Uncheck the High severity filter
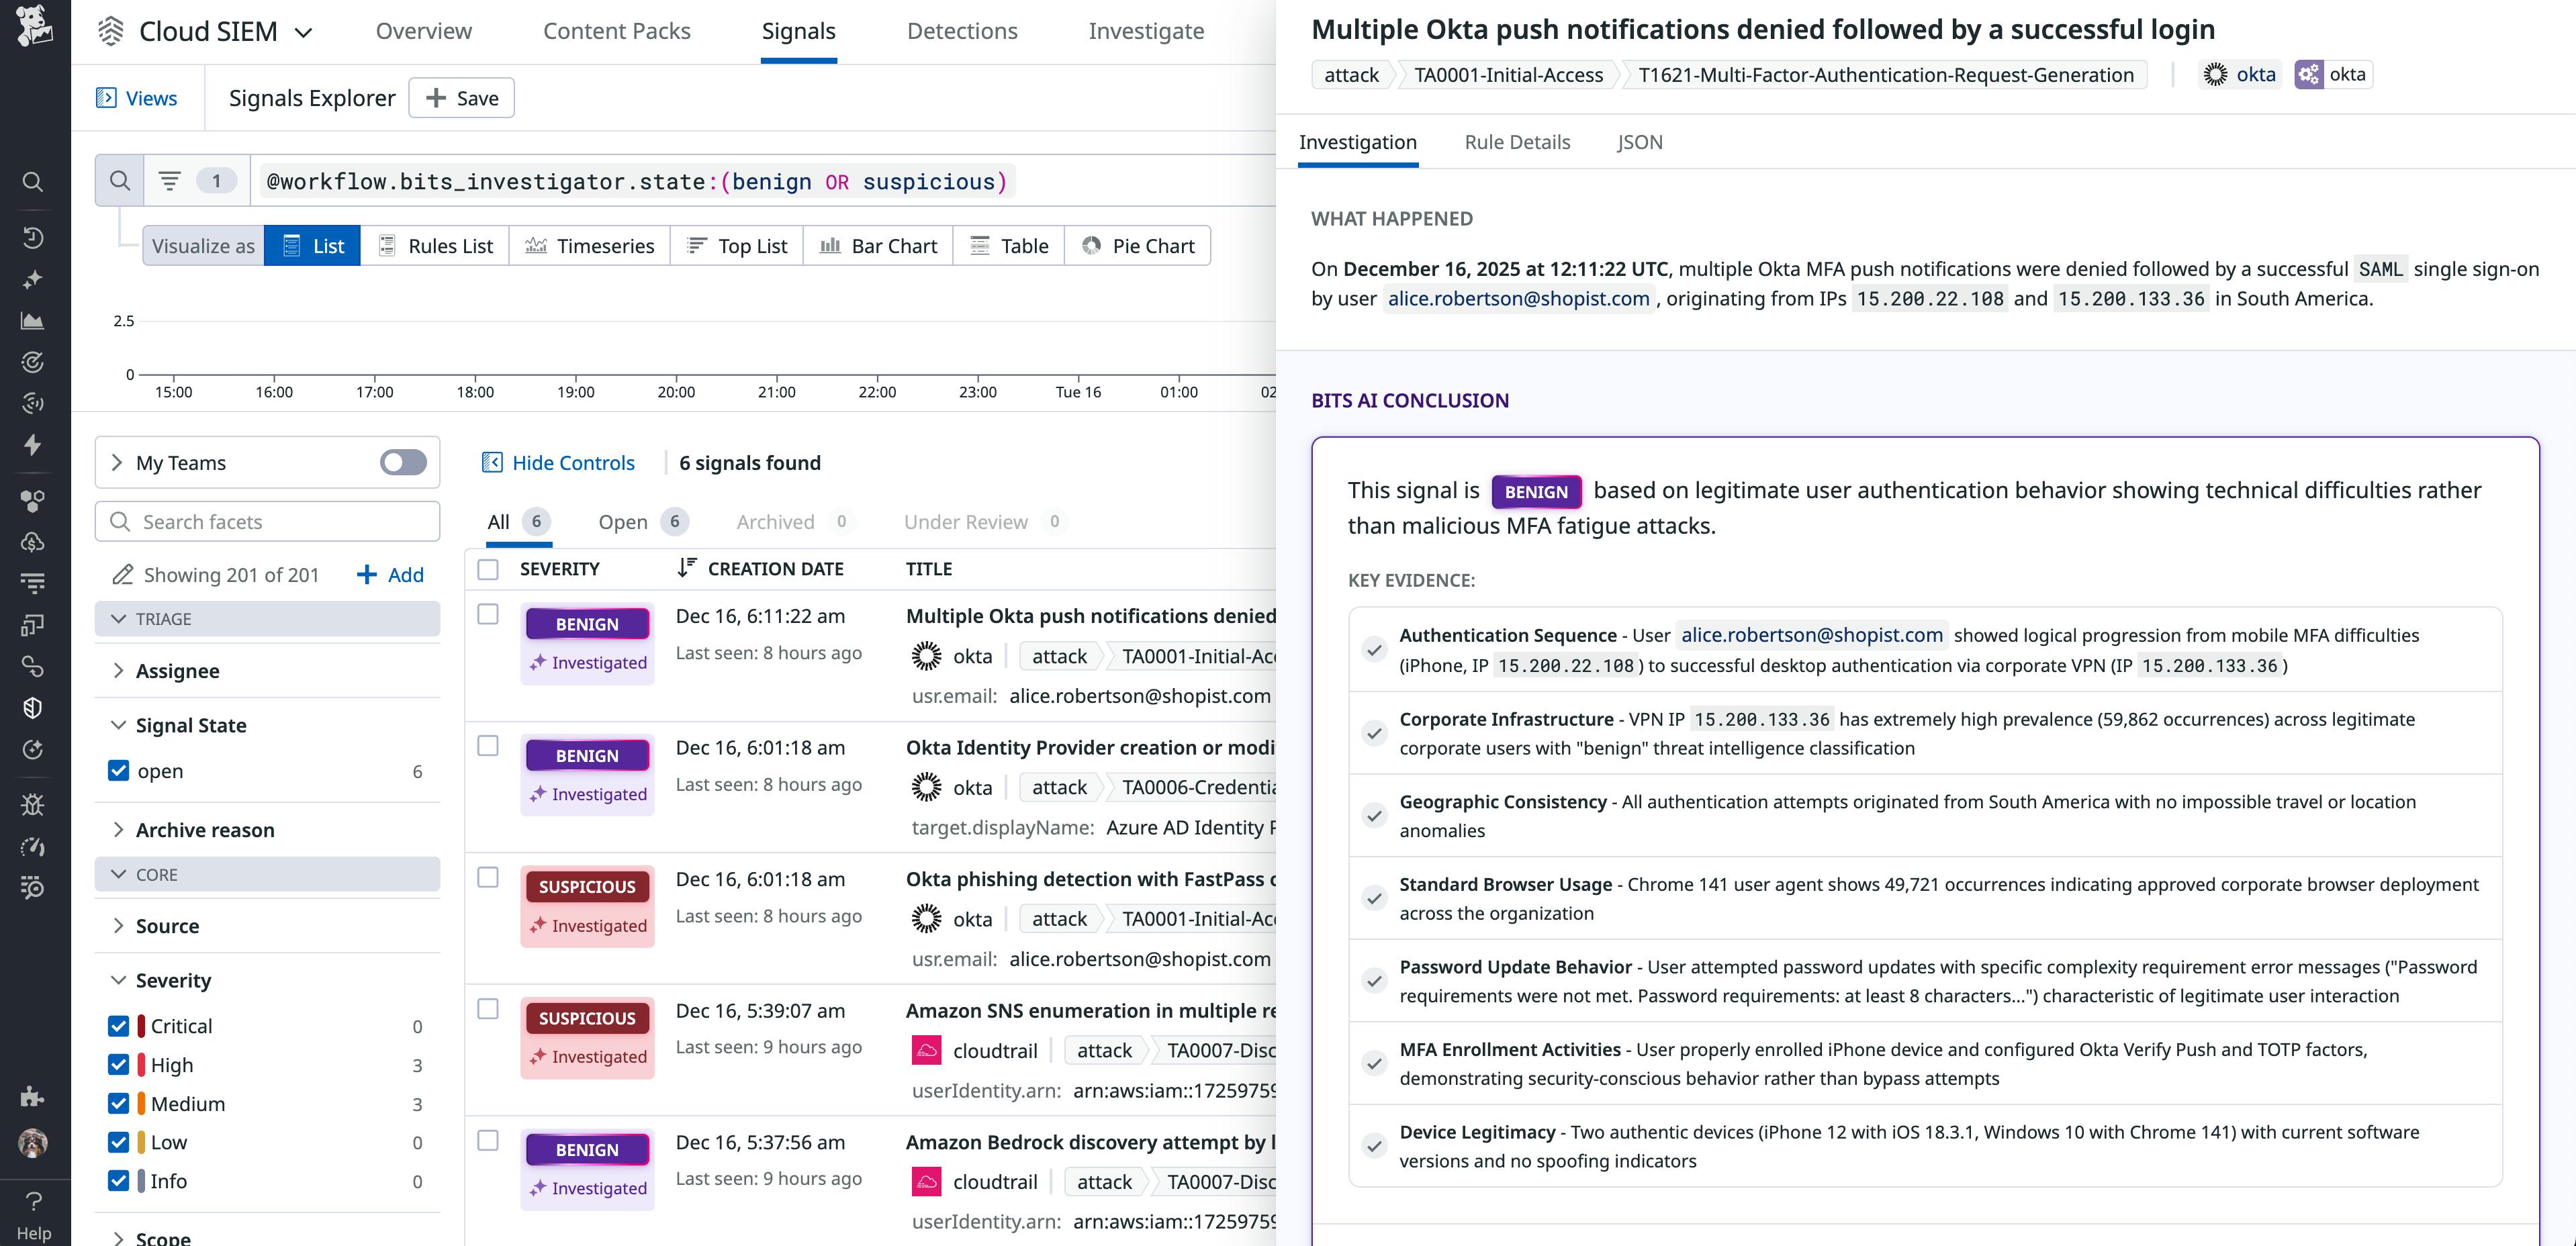The image size is (2576, 1246). (119, 1064)
